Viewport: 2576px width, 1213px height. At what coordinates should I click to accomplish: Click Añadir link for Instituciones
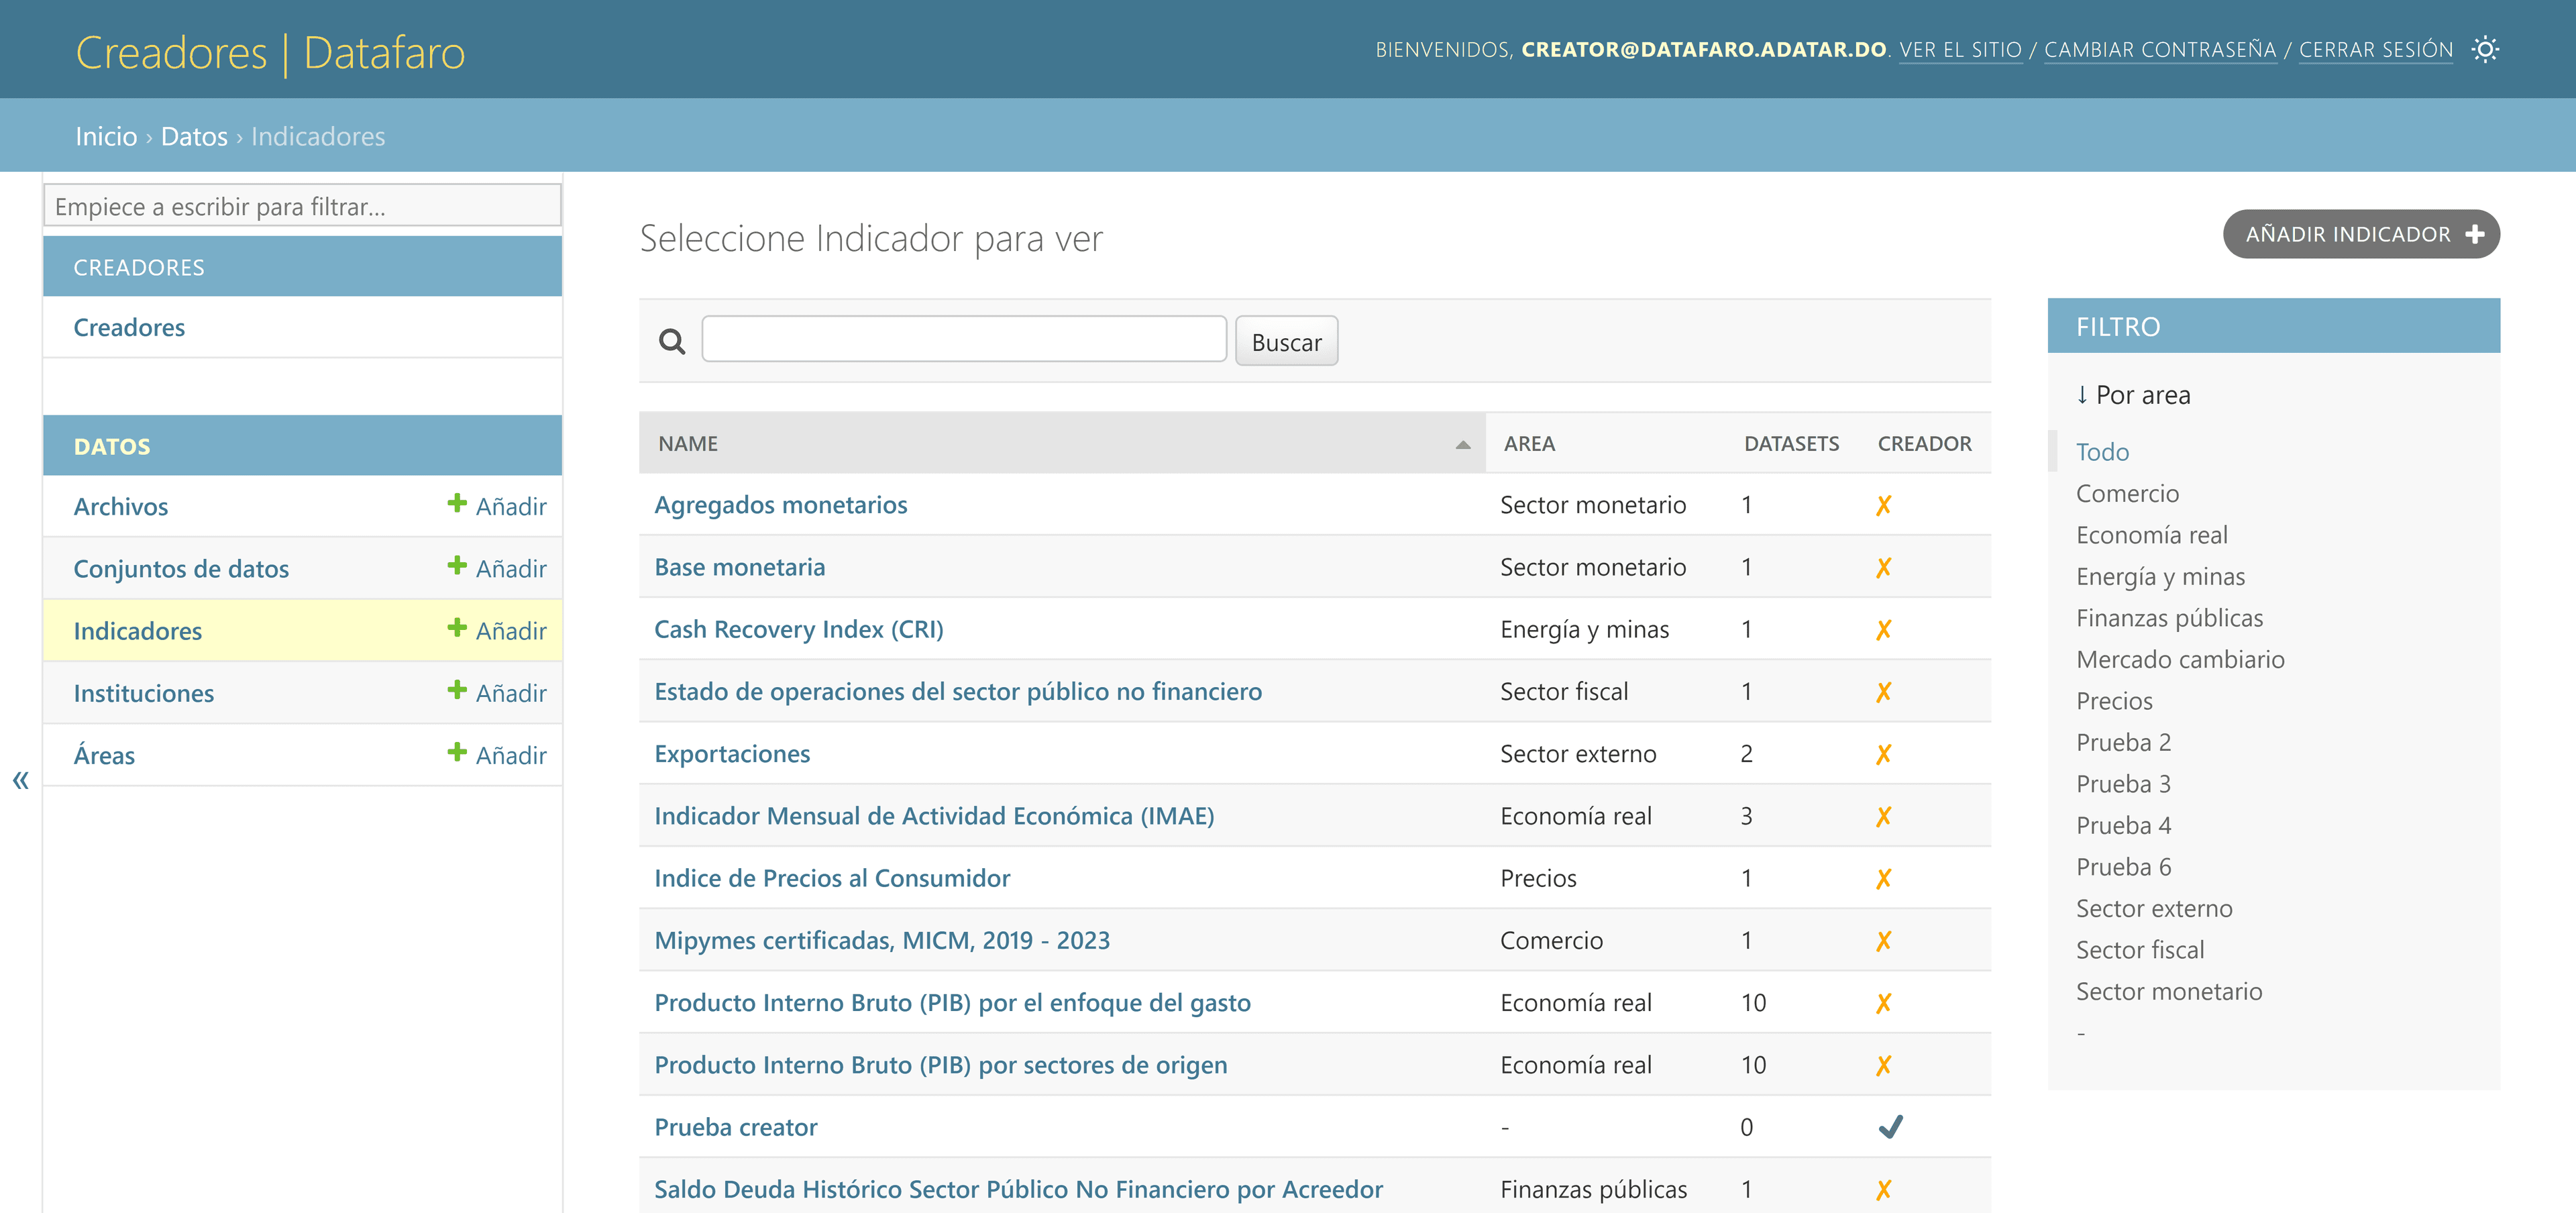pyautogui.click(x=511, y=693)
